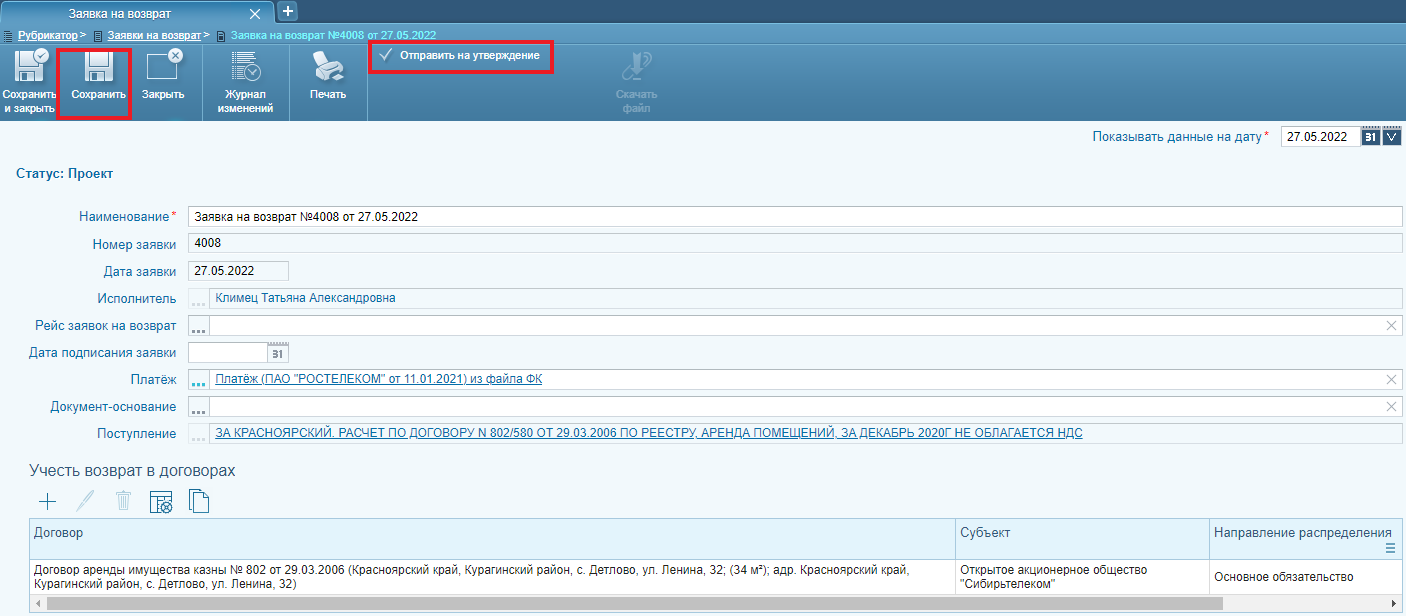Click the table clear-filter icon above grid
Viewport: 1406px width, 616px height.
tap(161, 502)
